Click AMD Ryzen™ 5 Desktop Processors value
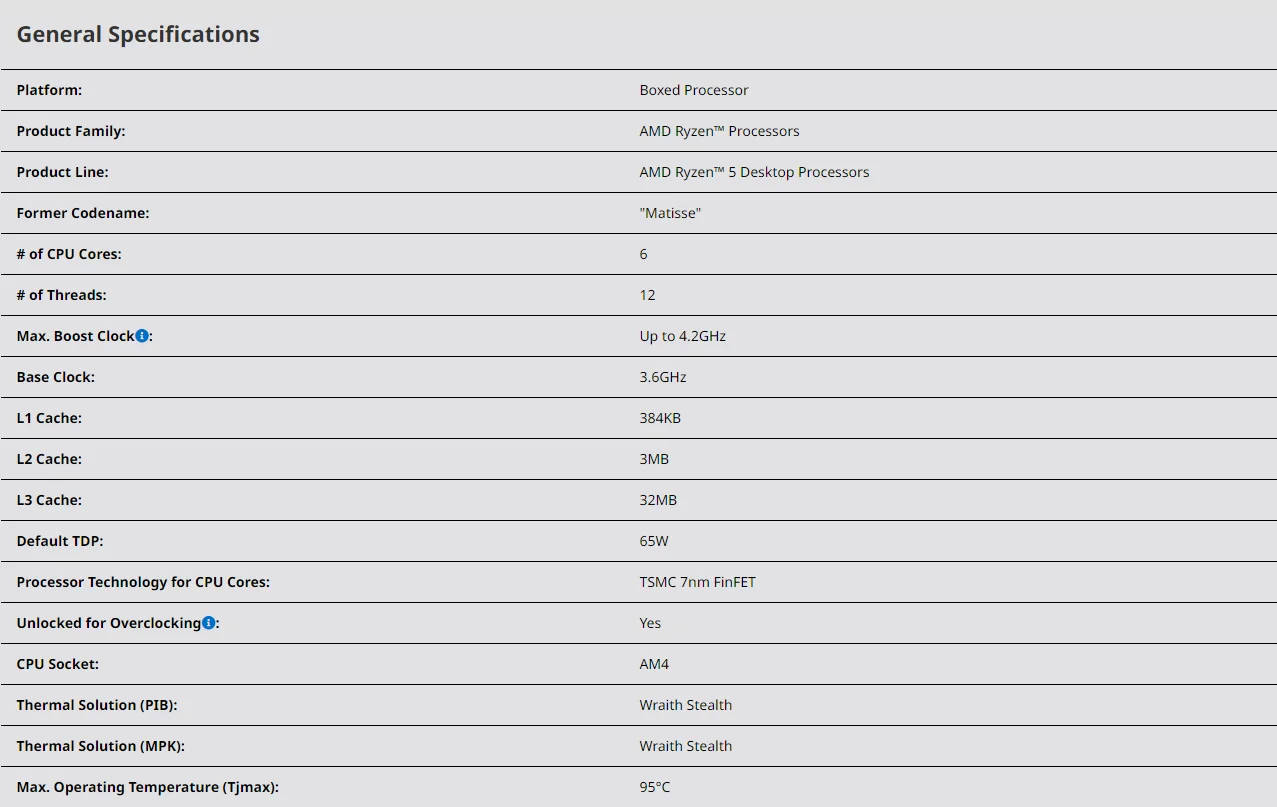1277x807 pixels. [x=754, y=172]
